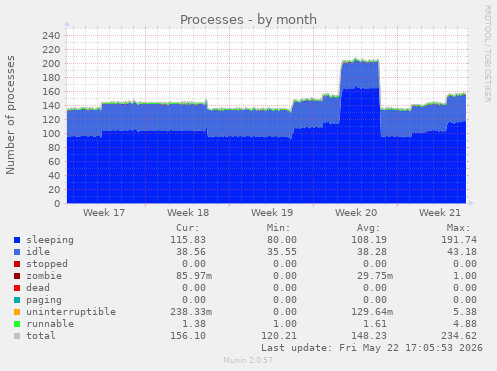497x371 pixels.
Task: Click the stopped legend color swatch
Action: 17,264
